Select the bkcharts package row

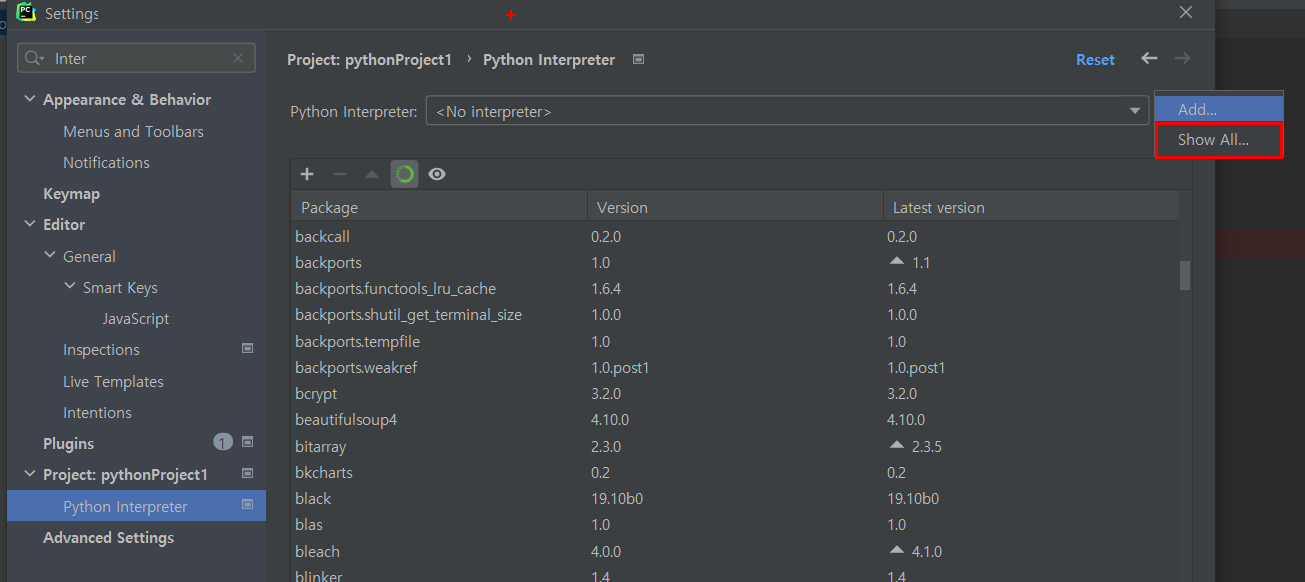tap(735, 472)
